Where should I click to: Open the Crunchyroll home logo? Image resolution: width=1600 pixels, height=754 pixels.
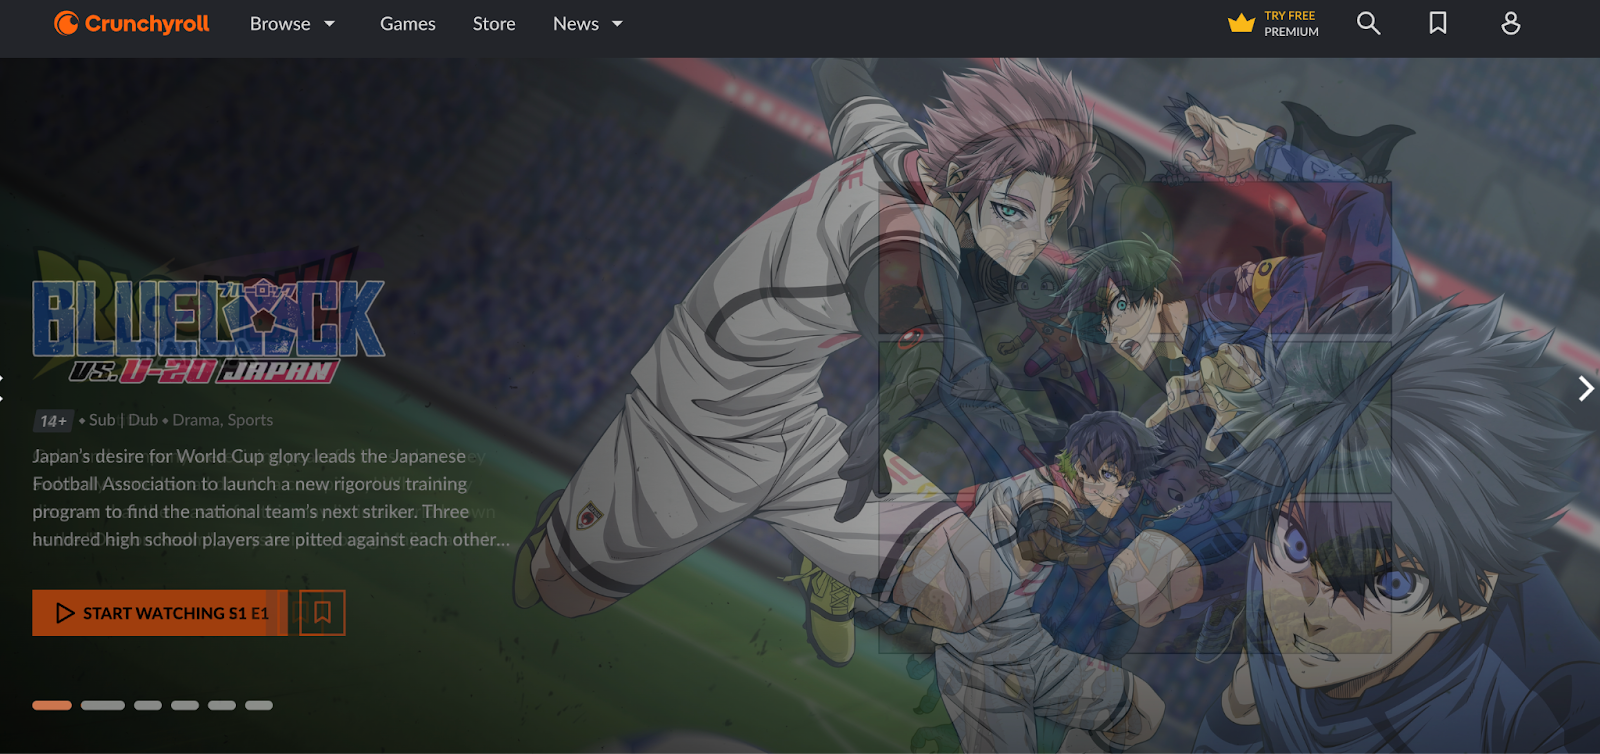(132, 23)
